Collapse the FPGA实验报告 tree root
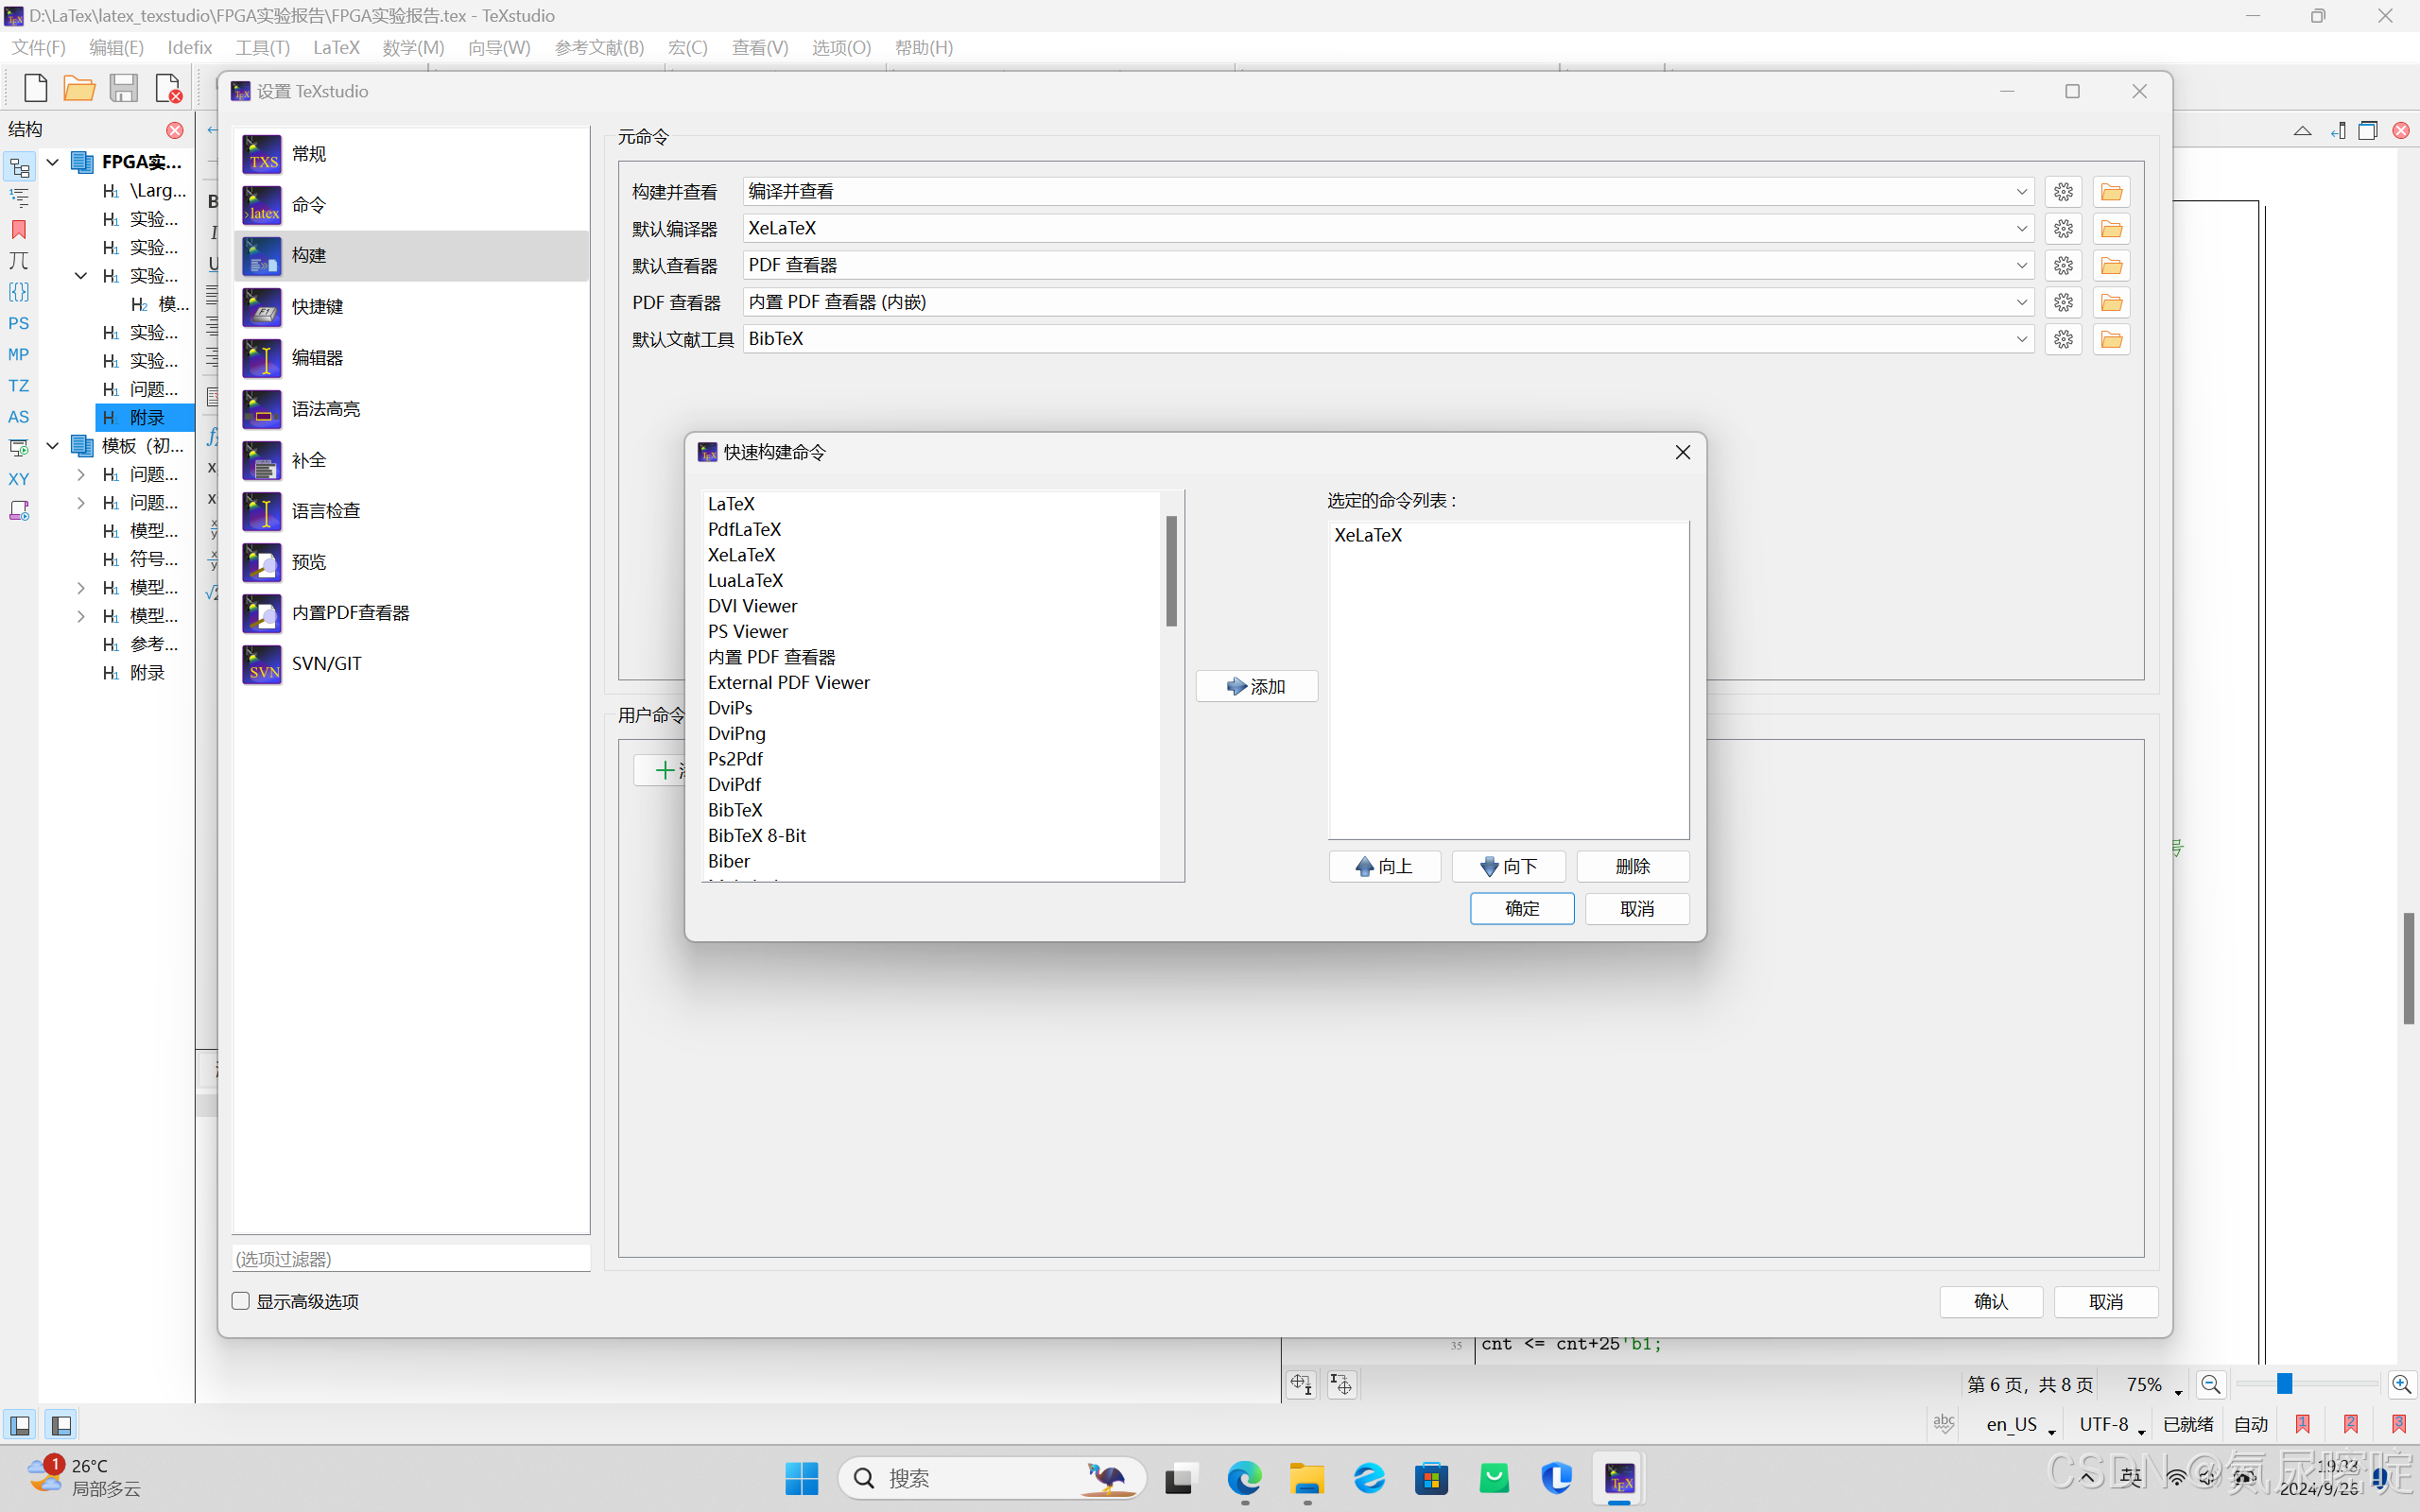 coord(53,162)
